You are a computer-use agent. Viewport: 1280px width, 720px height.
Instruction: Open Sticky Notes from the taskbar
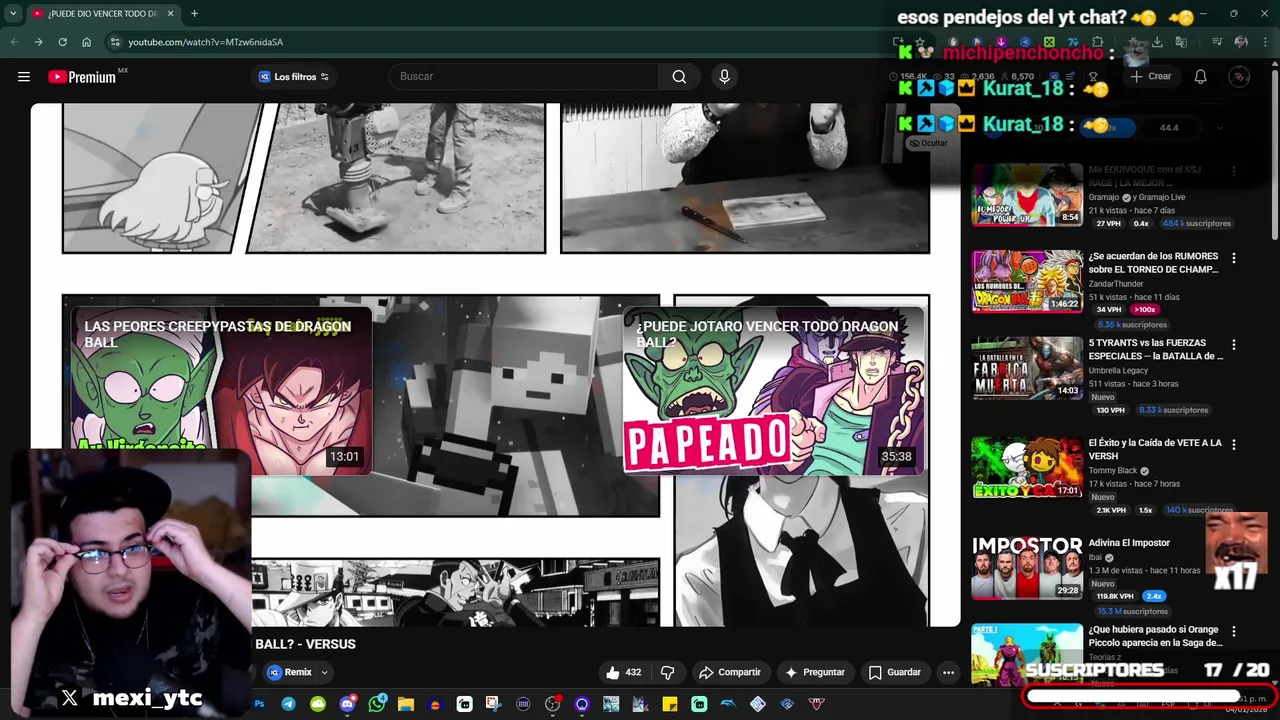tap(670, 704)
